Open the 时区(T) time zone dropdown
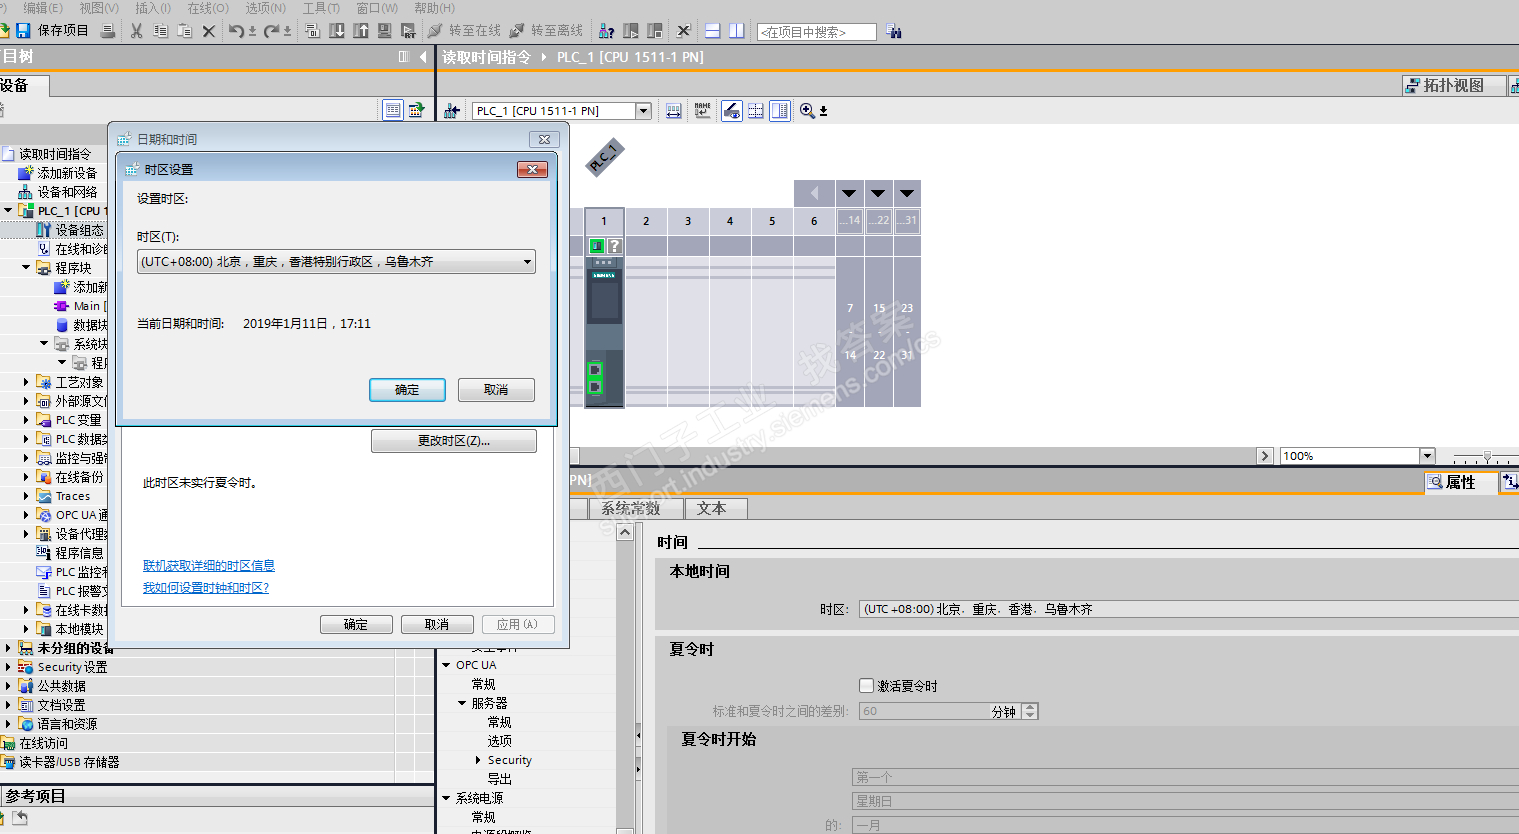Screen dimensions: 1519x834 tap(336, 262)
